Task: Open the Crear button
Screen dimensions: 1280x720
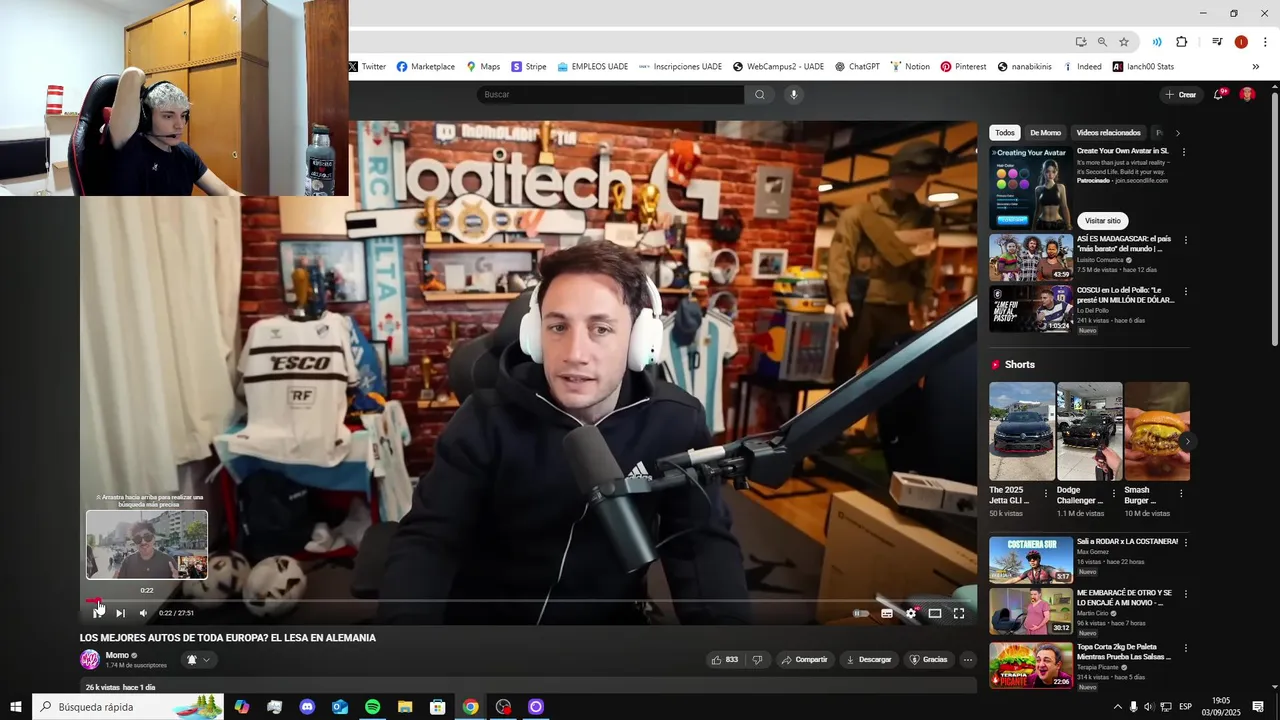Action: [1180, 95]
